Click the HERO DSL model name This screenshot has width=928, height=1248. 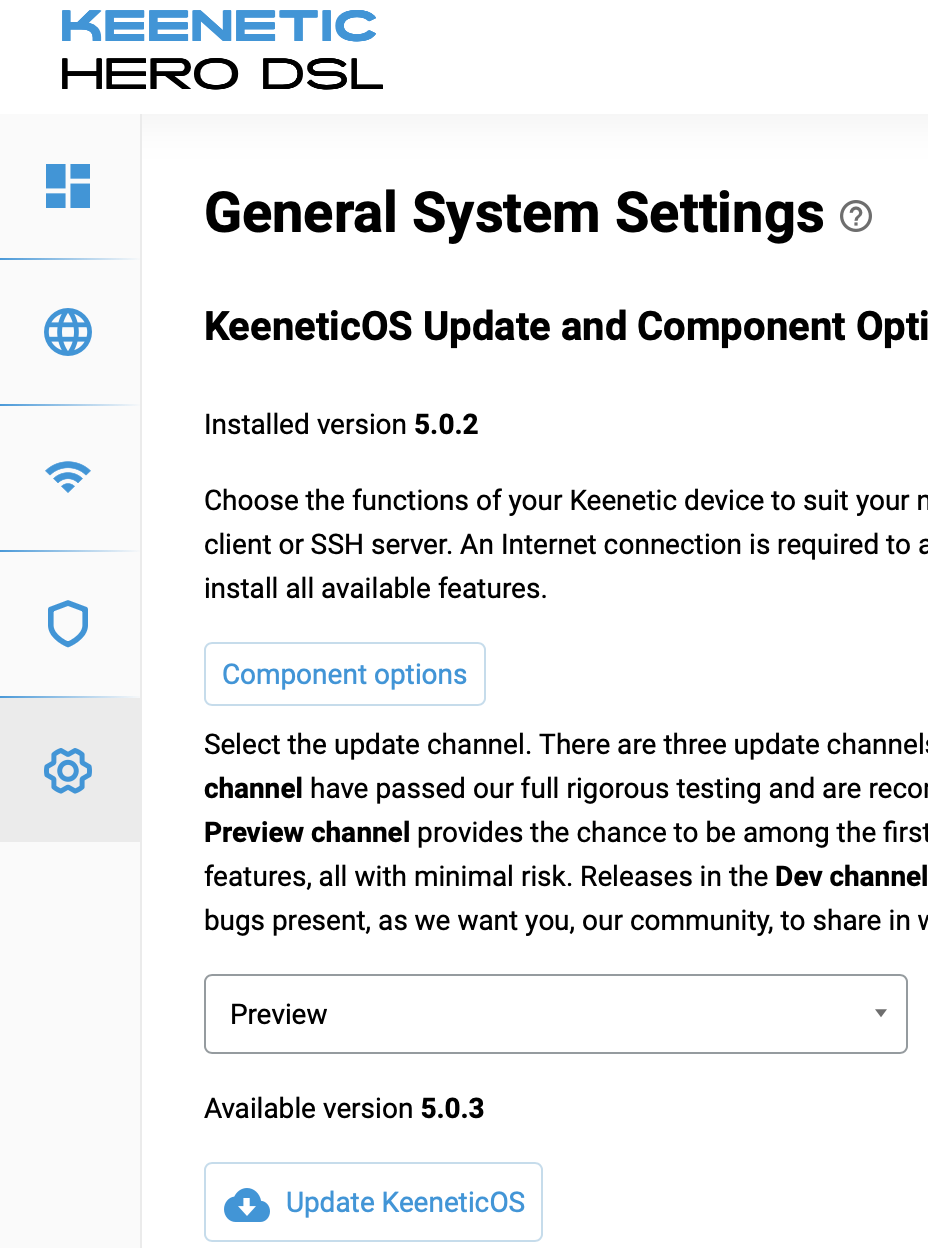point(222,74)
